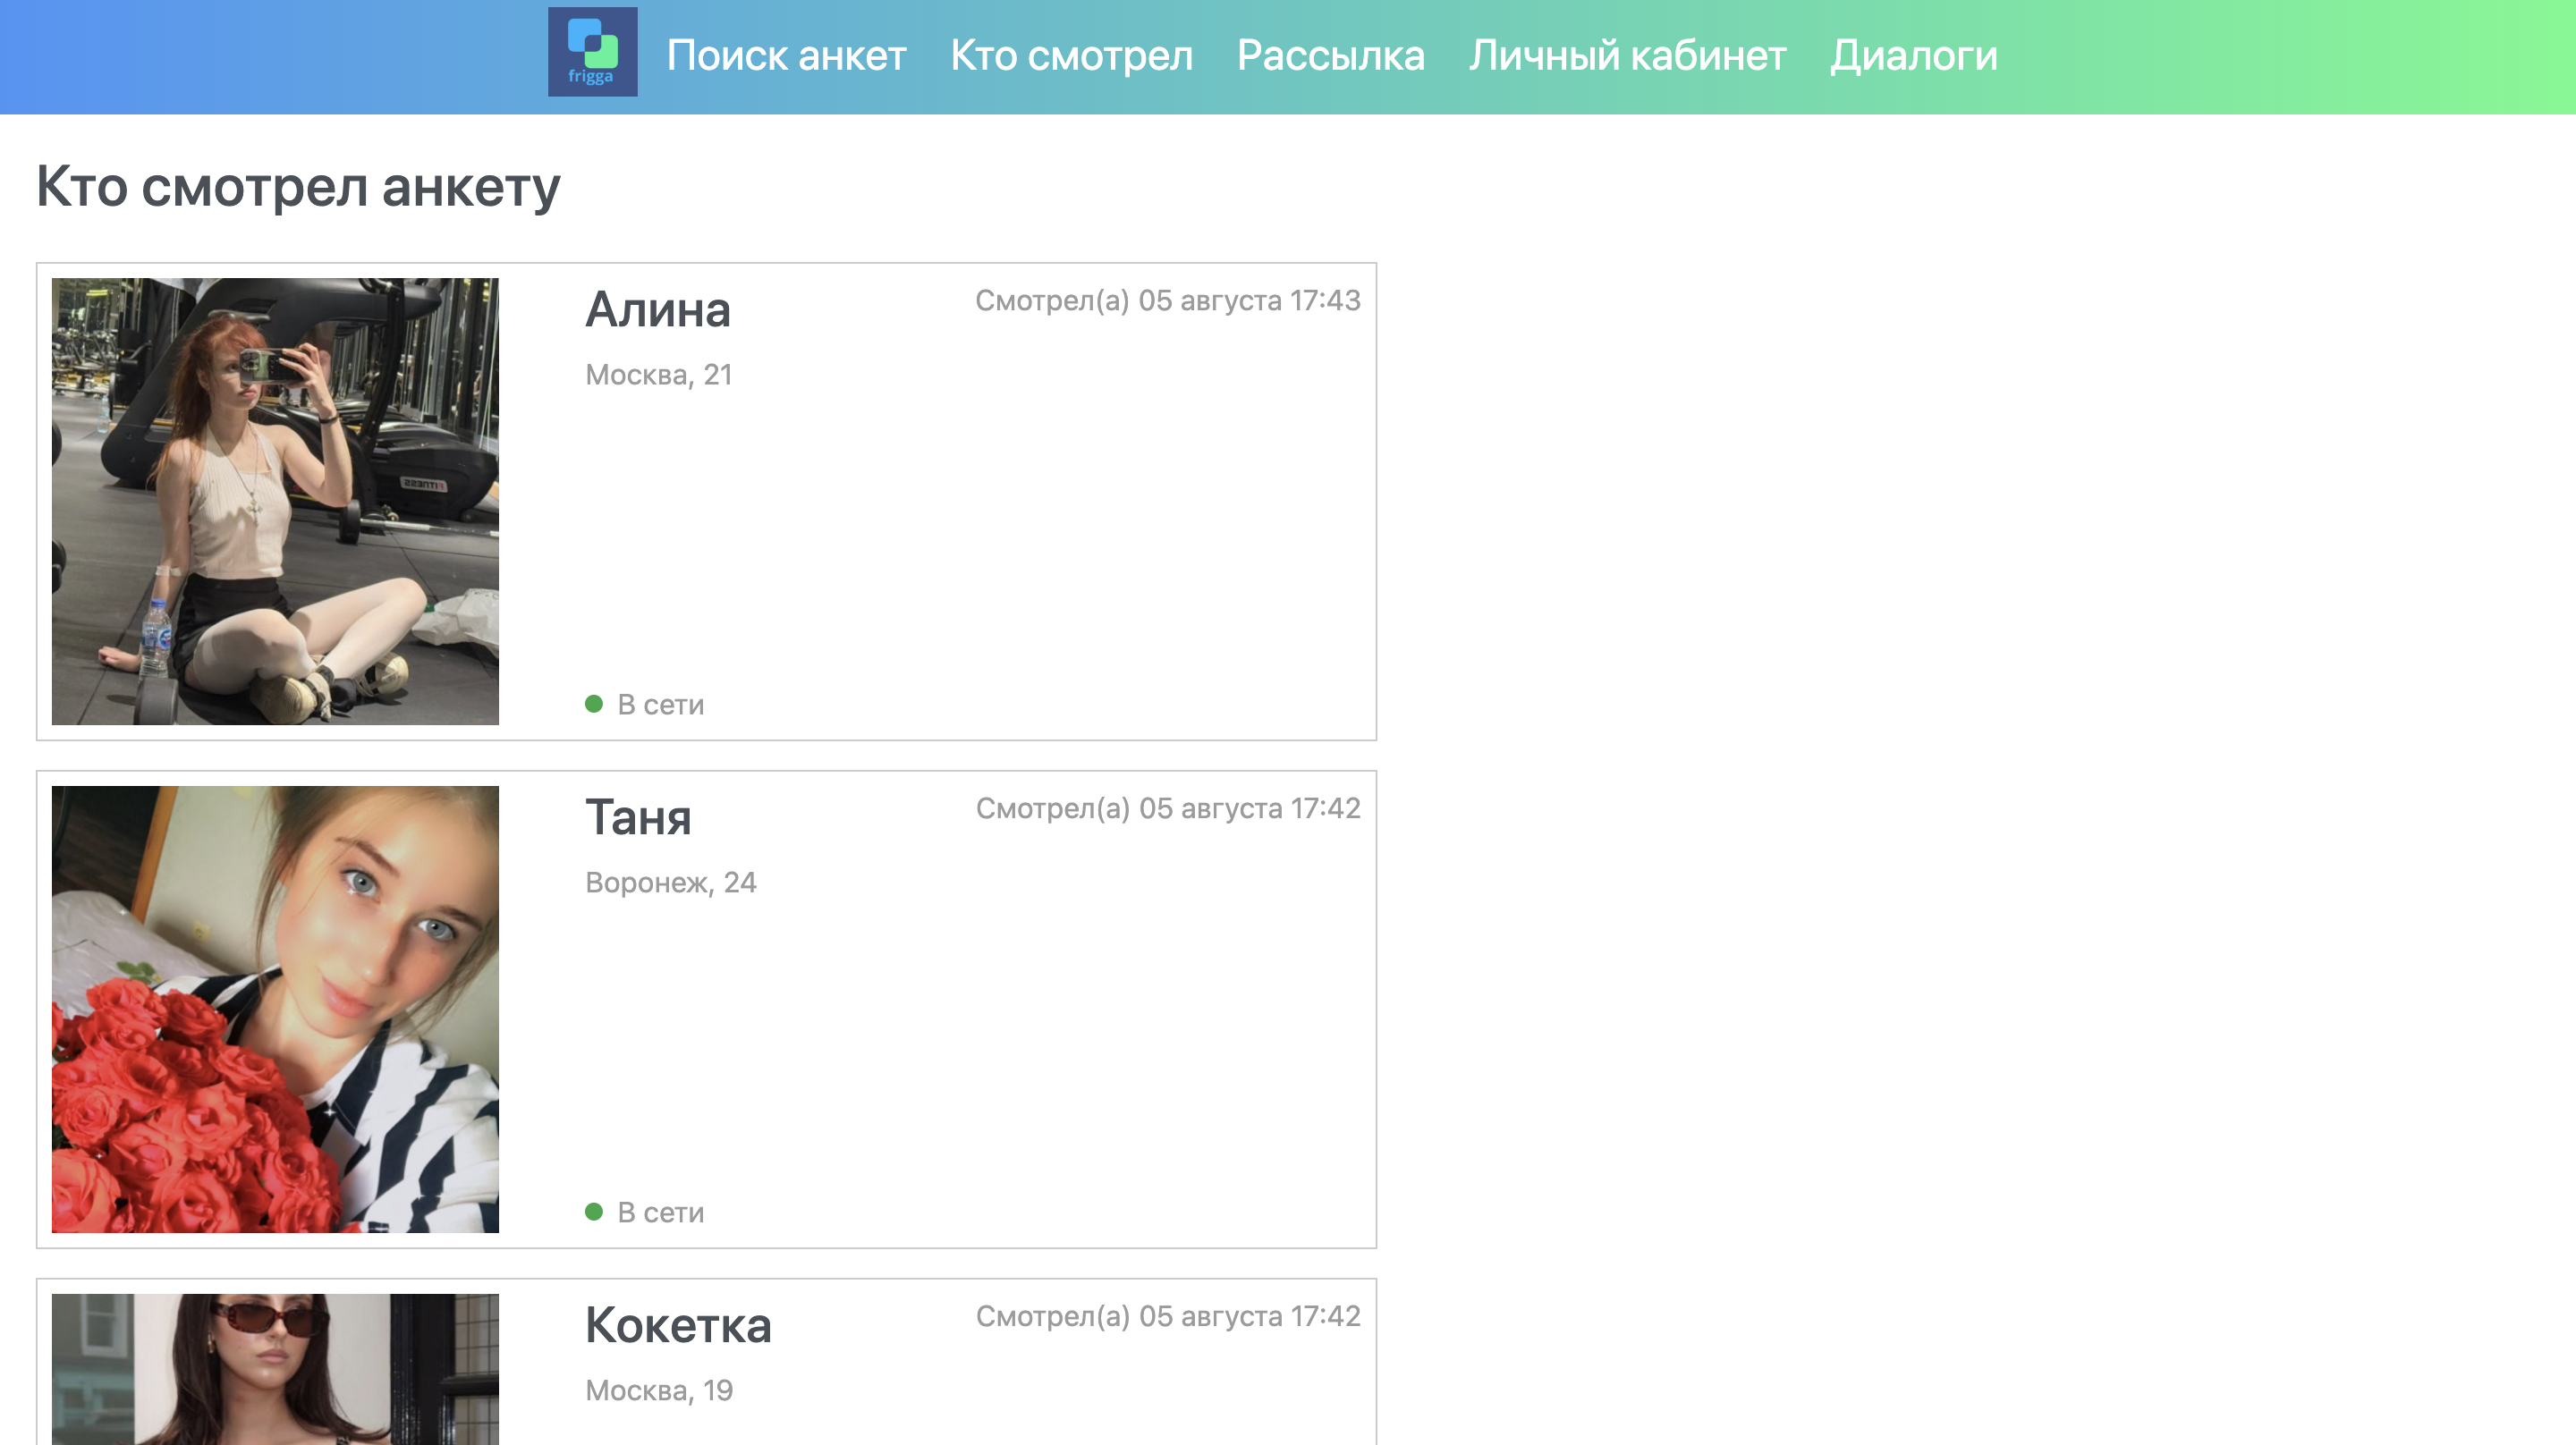
Task: Click the name Кокетка
Action: click(678, 1326)
